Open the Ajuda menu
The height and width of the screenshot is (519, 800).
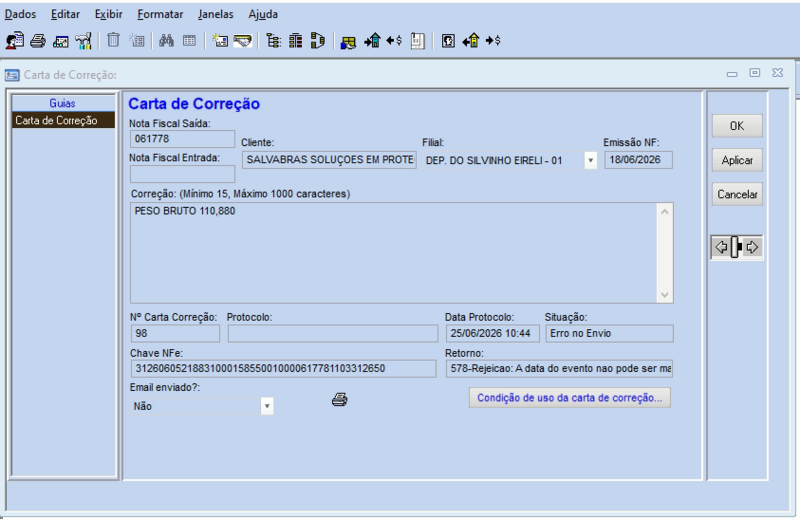pyautogui.click(x=263, y=14)
